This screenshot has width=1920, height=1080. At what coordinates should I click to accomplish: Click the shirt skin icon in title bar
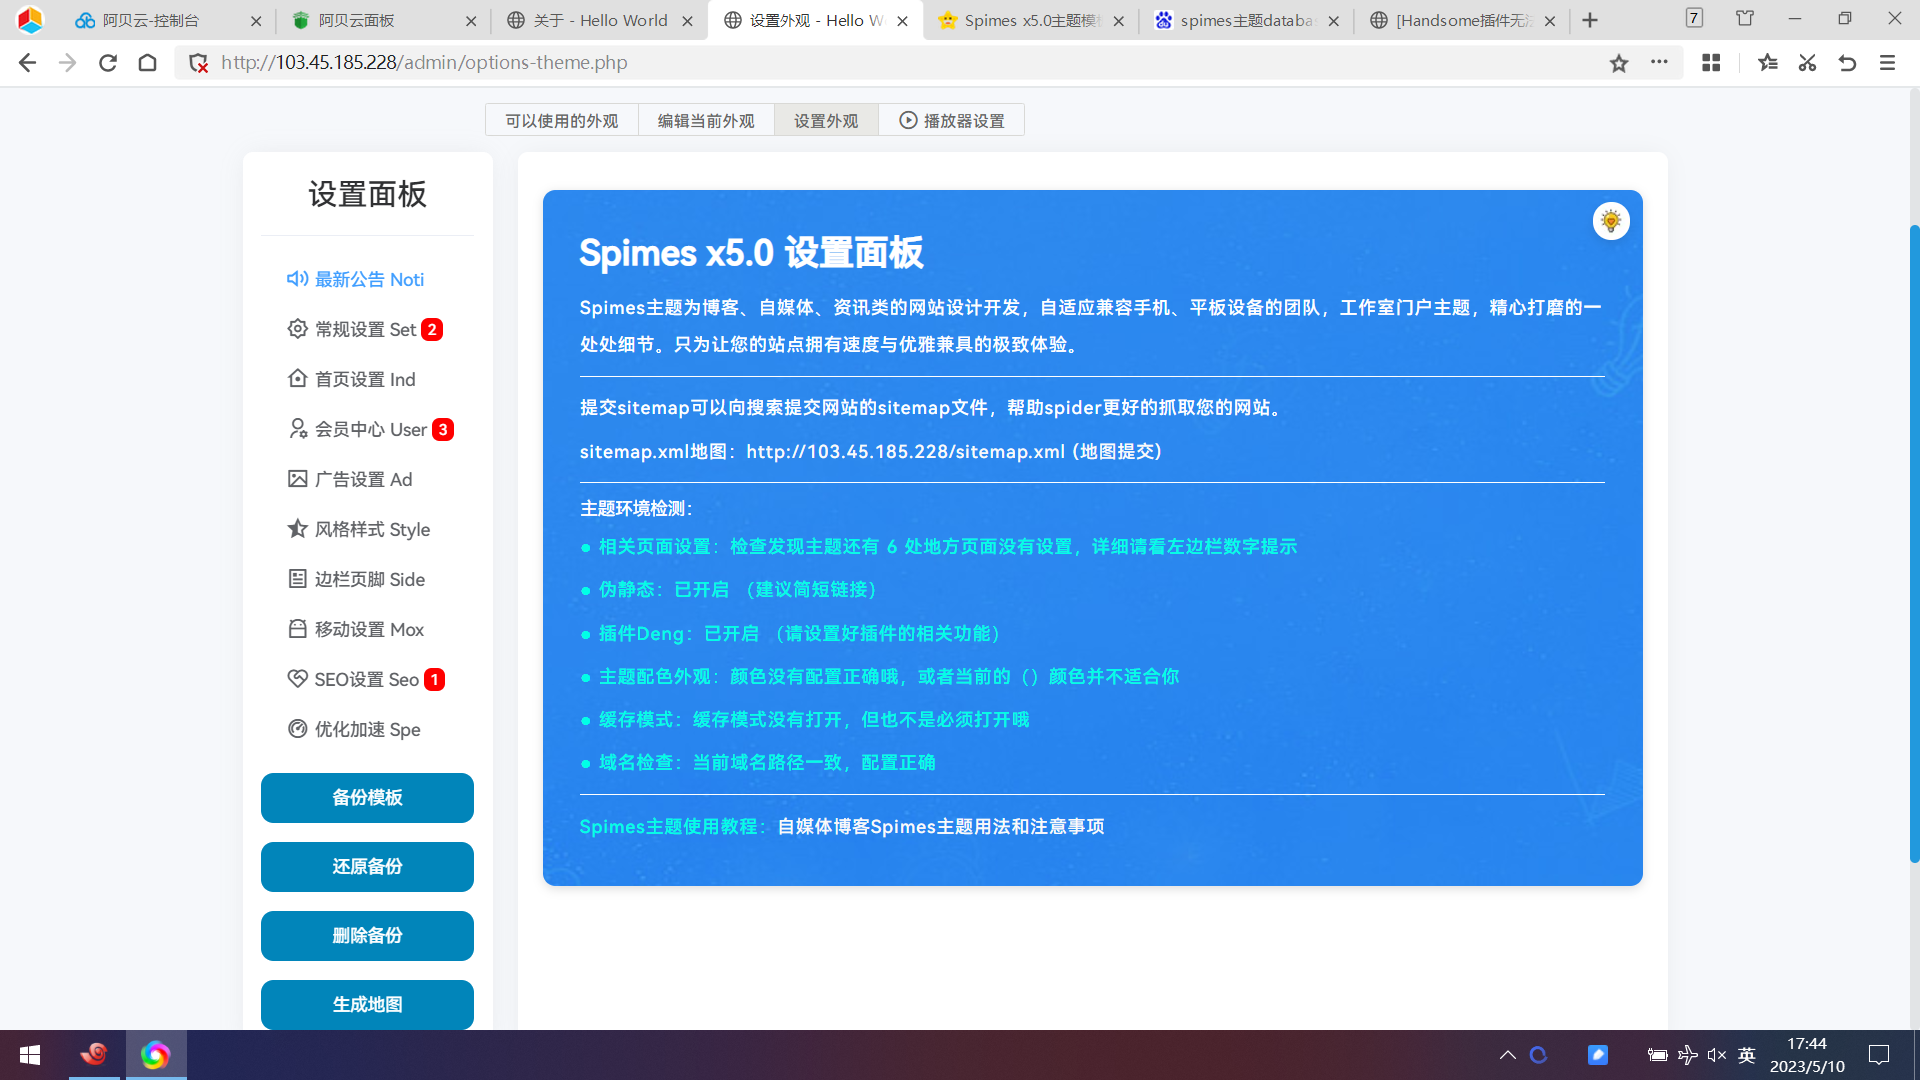[x=1745, y=18]
